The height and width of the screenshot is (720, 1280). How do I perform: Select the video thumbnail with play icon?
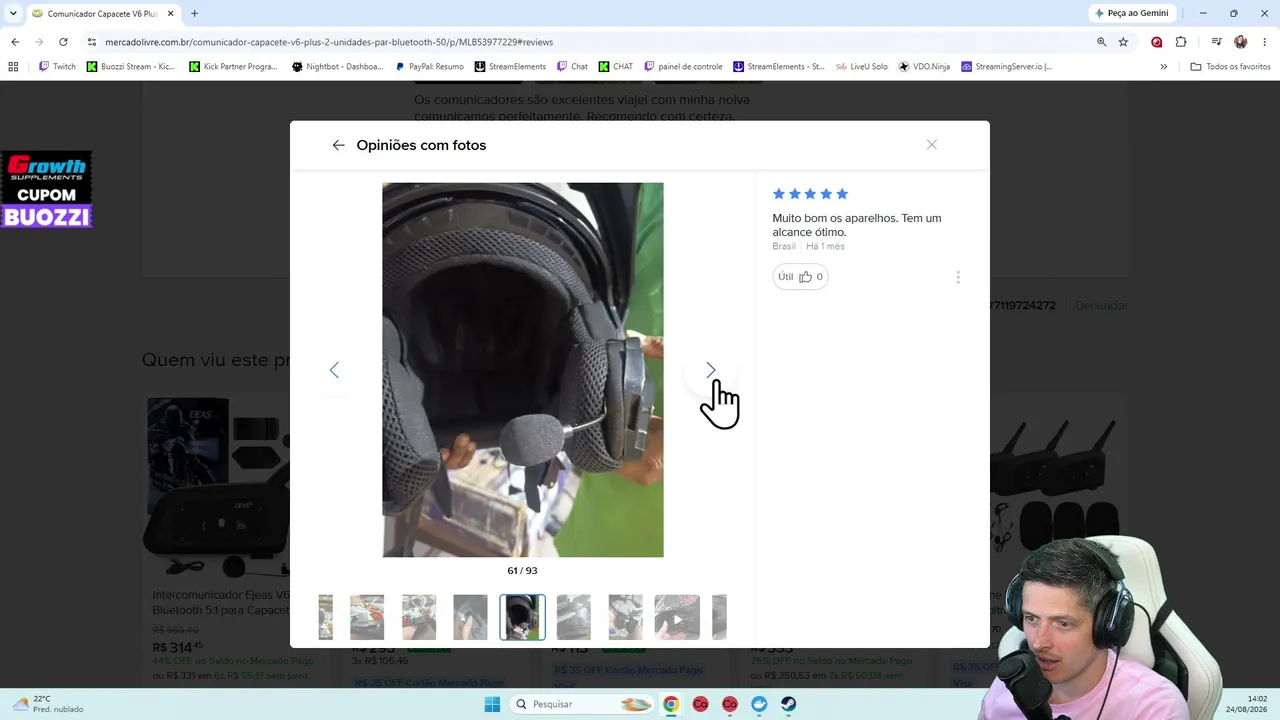(x=677, y=617)
